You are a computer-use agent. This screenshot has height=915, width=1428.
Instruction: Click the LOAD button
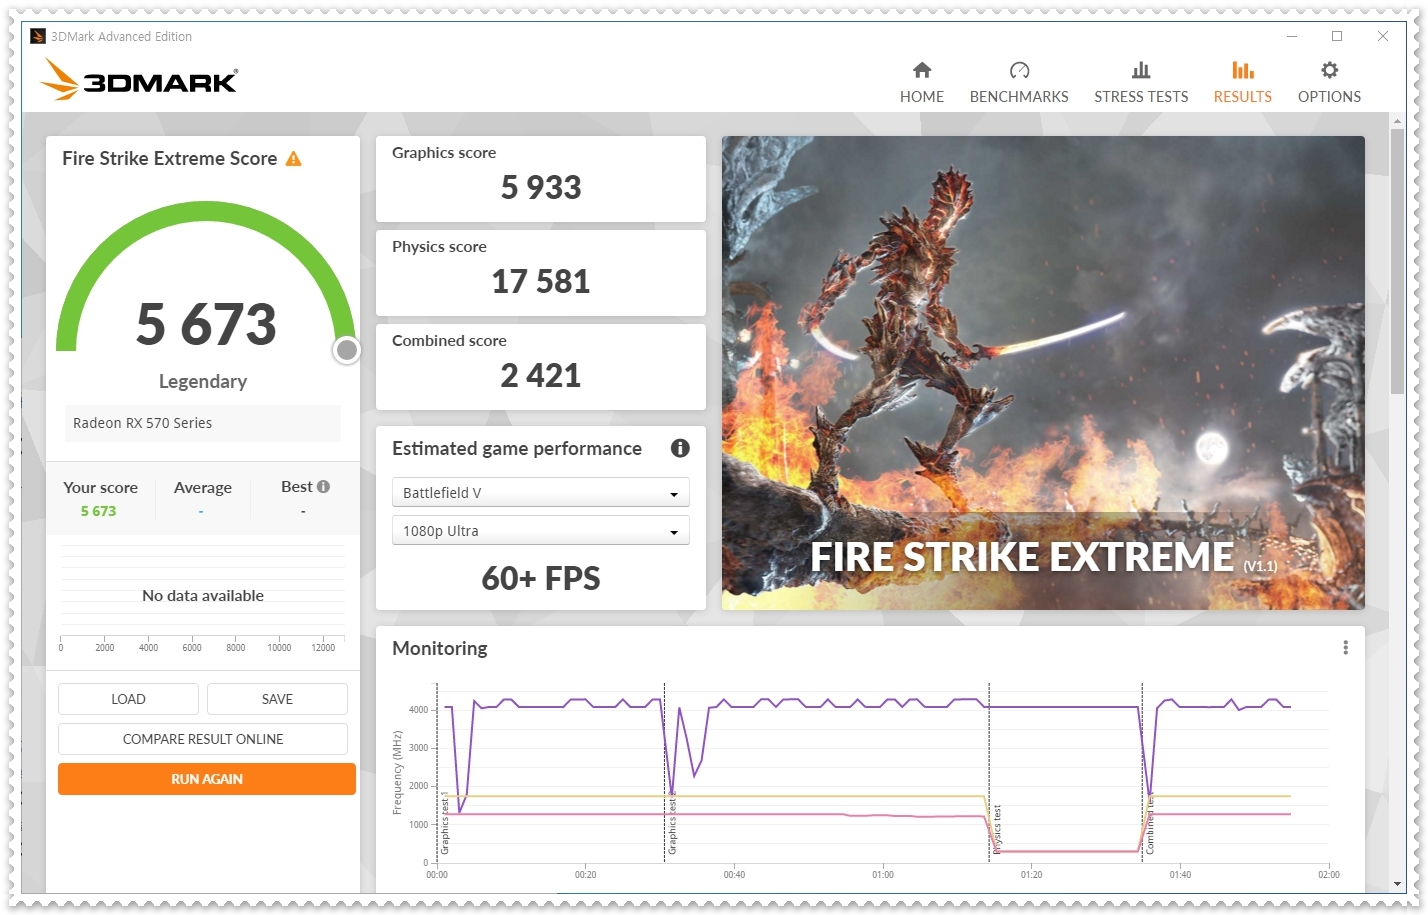tap(128, 699)
